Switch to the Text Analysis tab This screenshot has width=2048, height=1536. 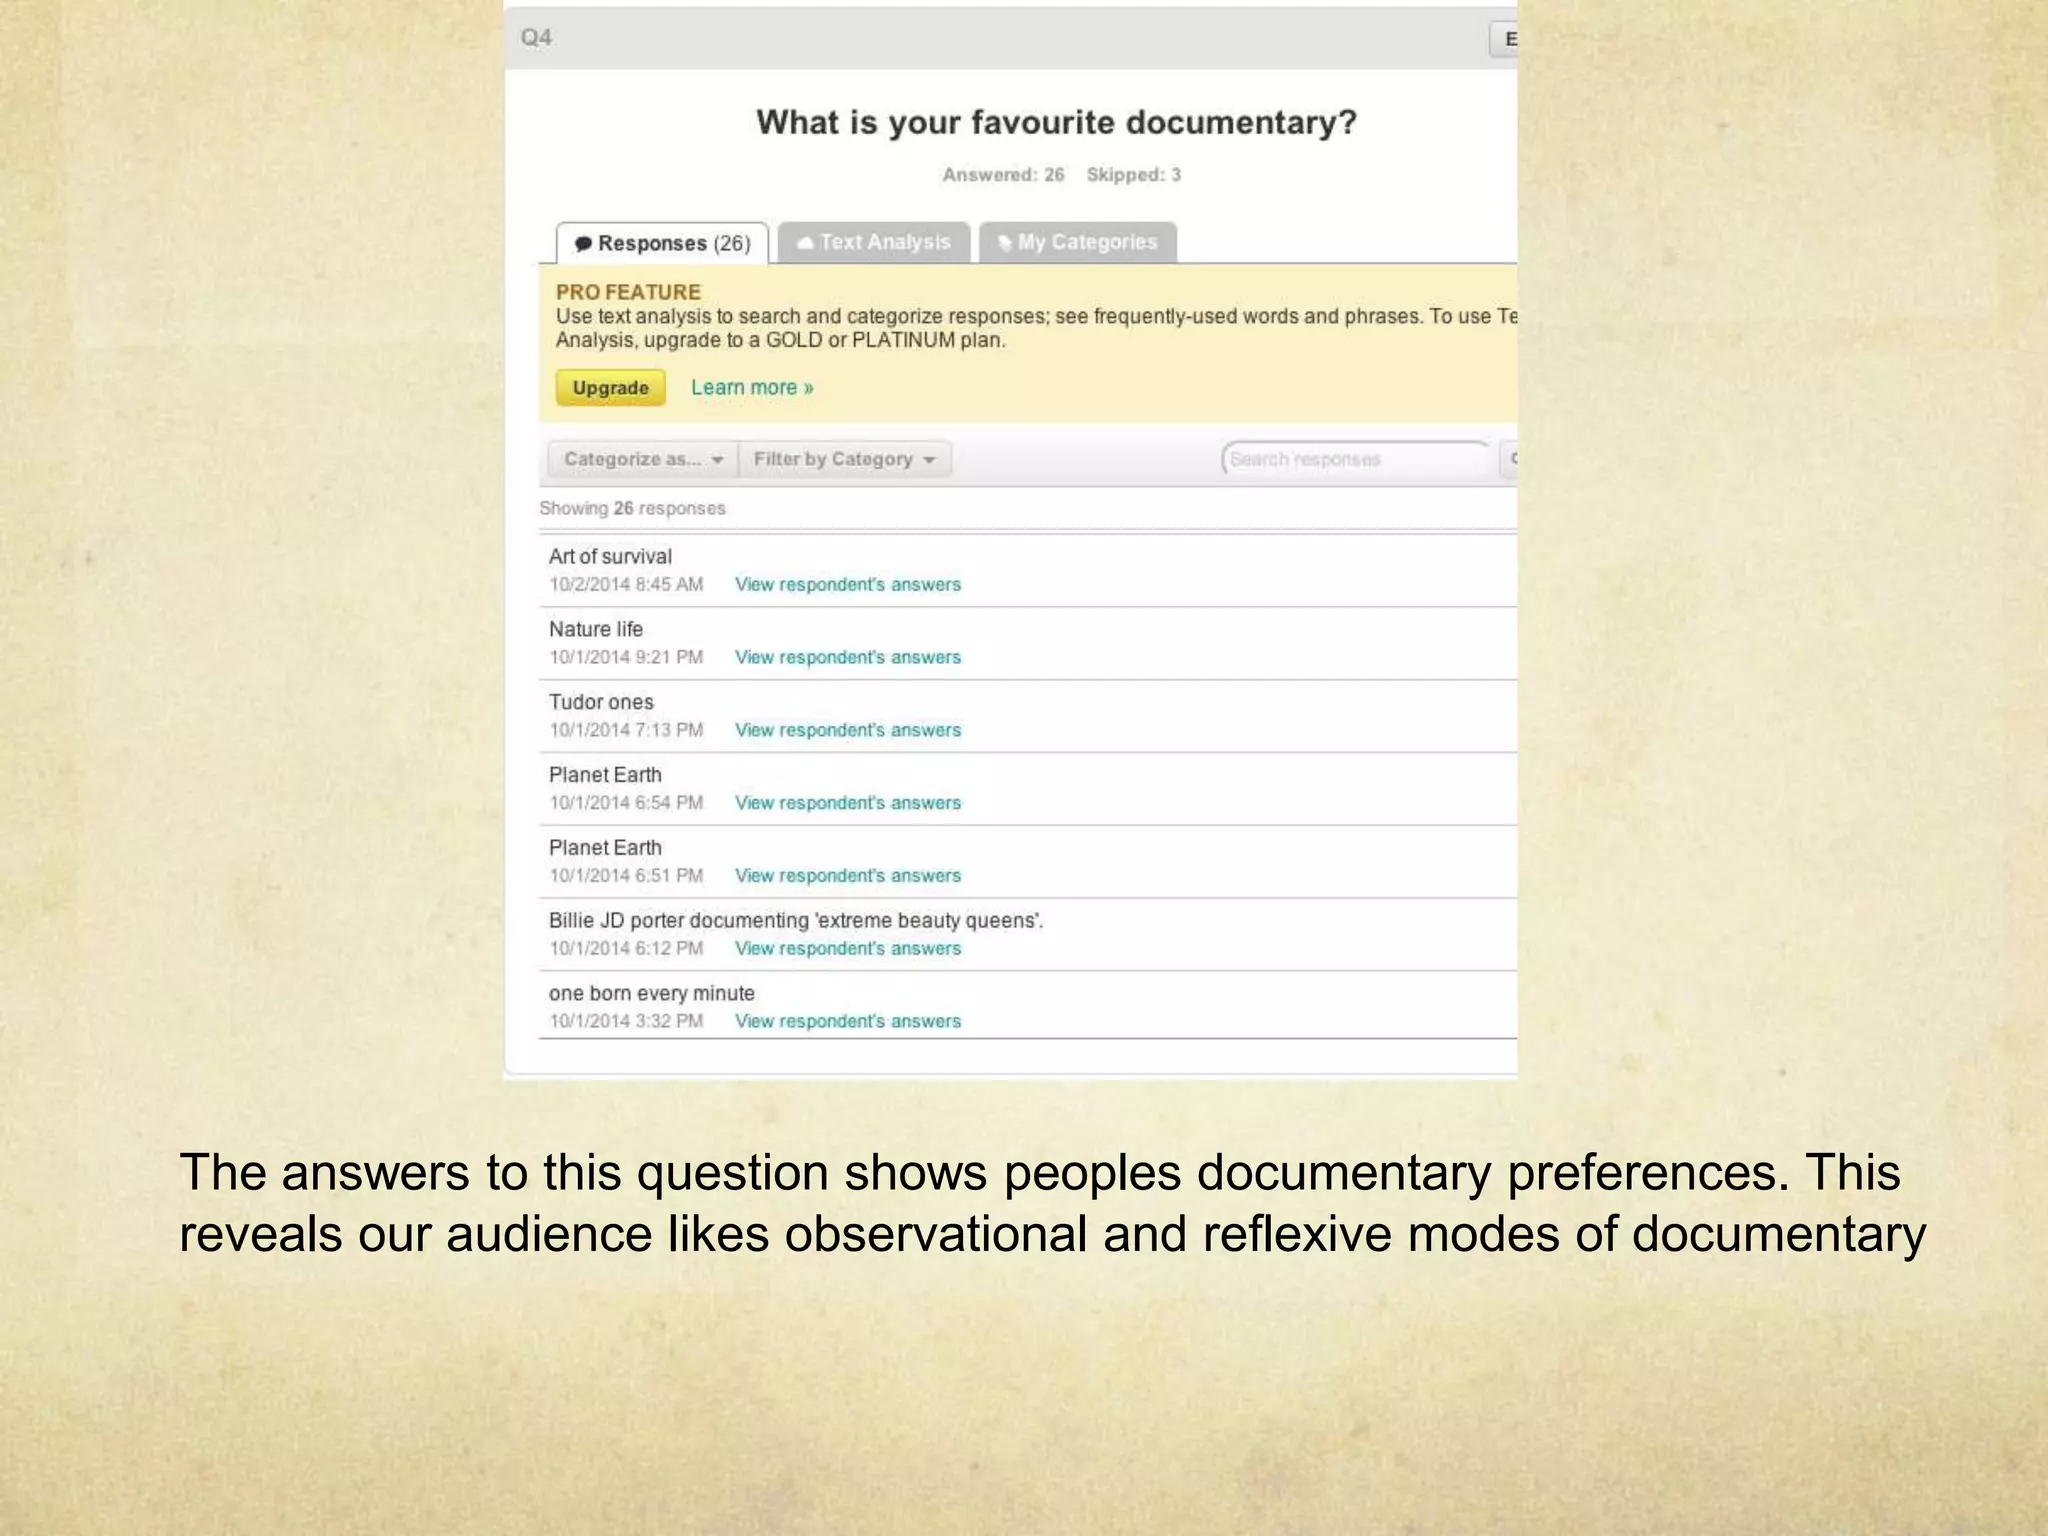click(x=874, y=242)
